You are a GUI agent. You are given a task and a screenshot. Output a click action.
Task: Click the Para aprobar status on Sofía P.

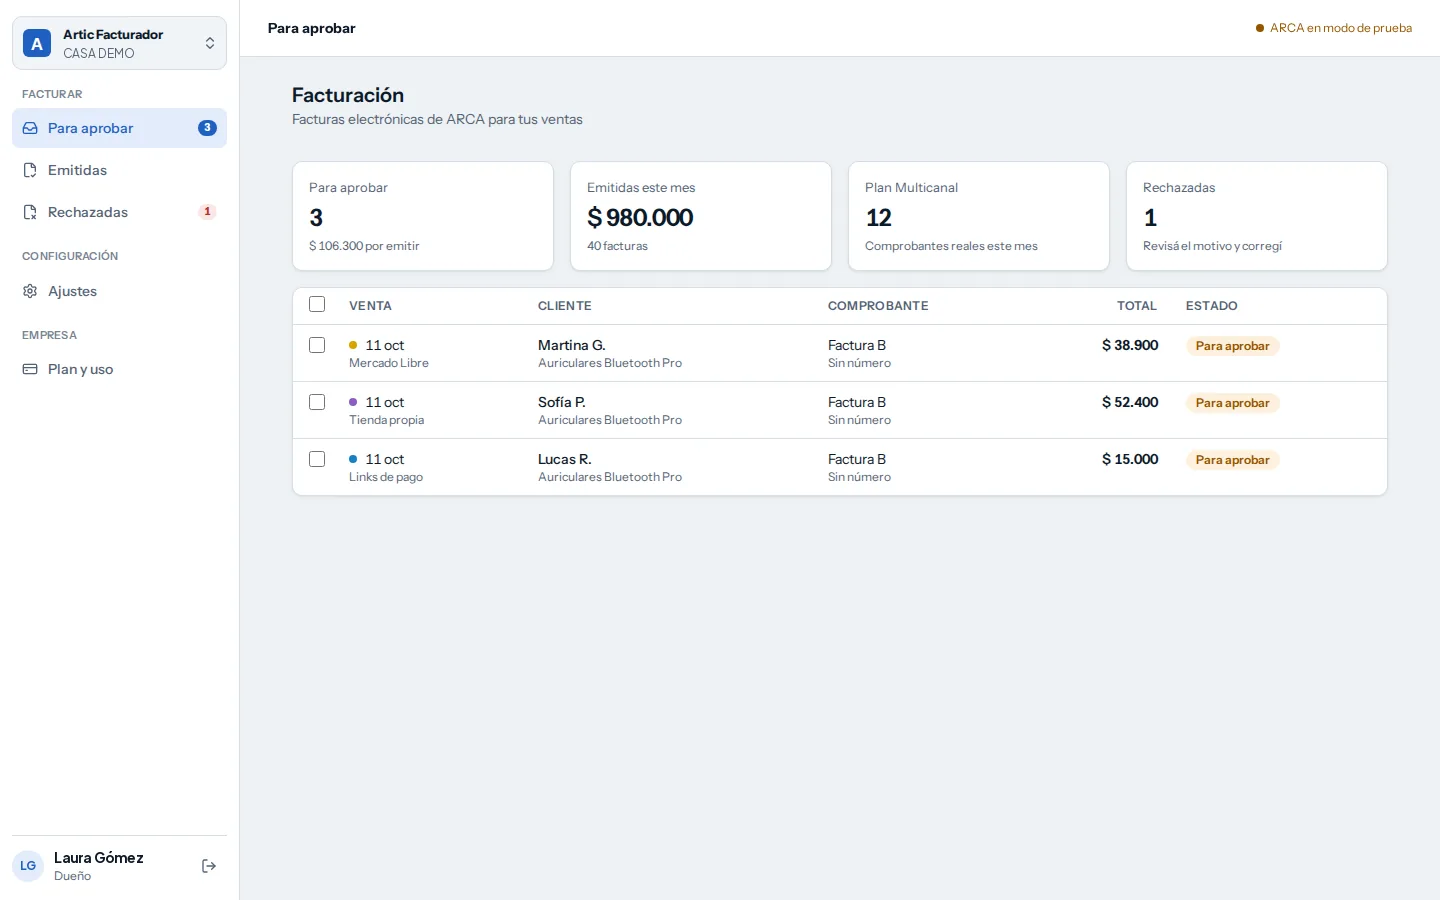click(x=1232, y=403)
